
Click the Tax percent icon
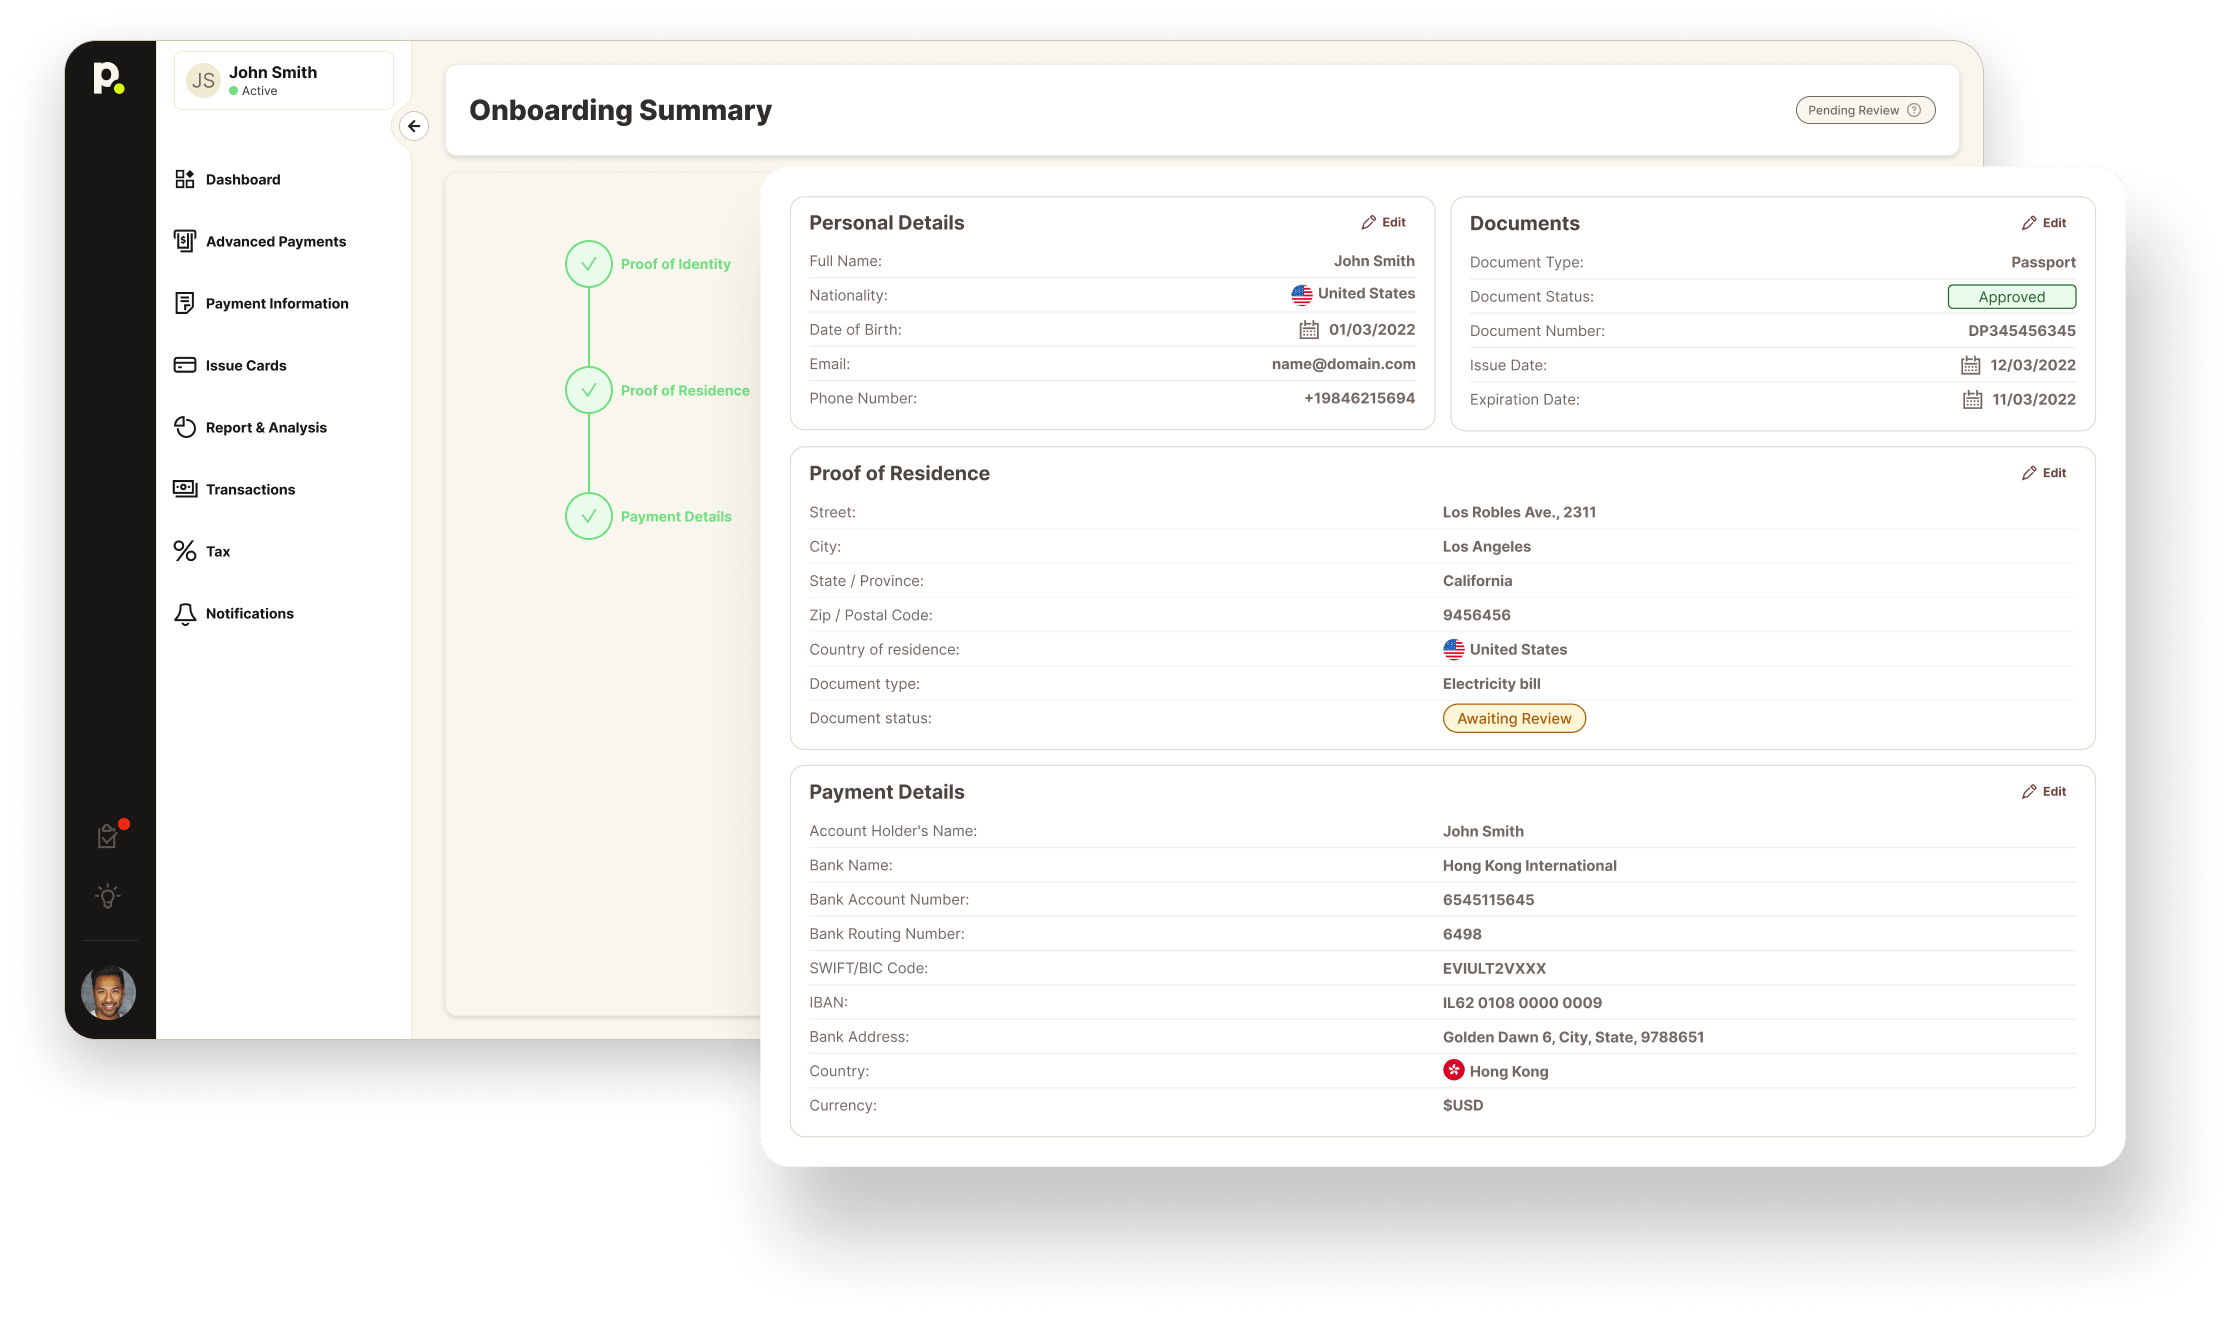(185, 551)
